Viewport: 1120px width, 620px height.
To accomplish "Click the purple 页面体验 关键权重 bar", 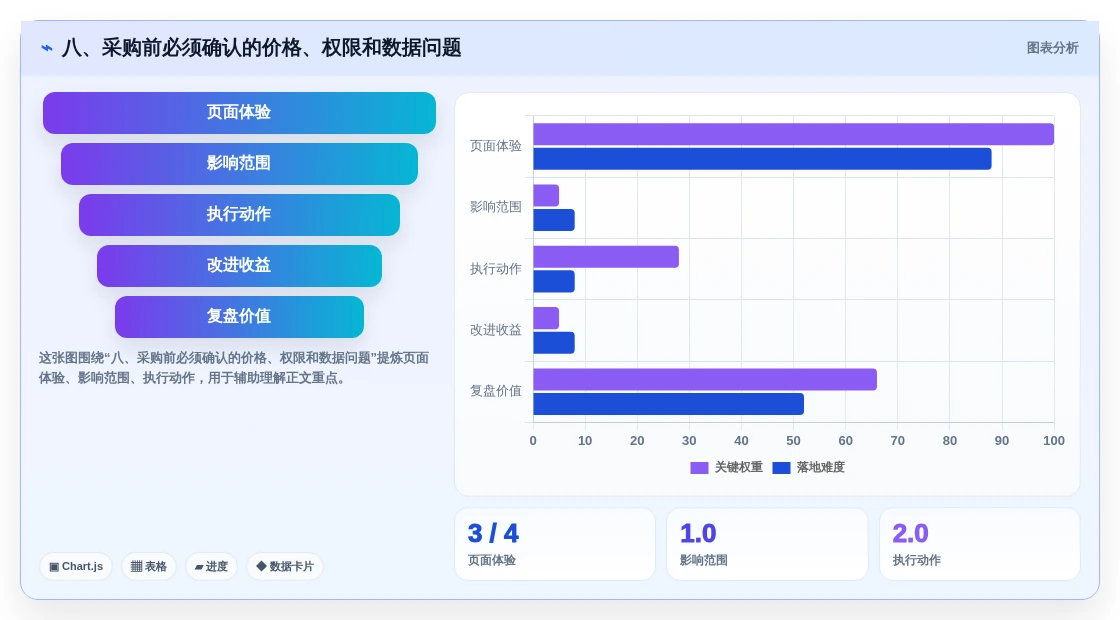I will (794, 134).
